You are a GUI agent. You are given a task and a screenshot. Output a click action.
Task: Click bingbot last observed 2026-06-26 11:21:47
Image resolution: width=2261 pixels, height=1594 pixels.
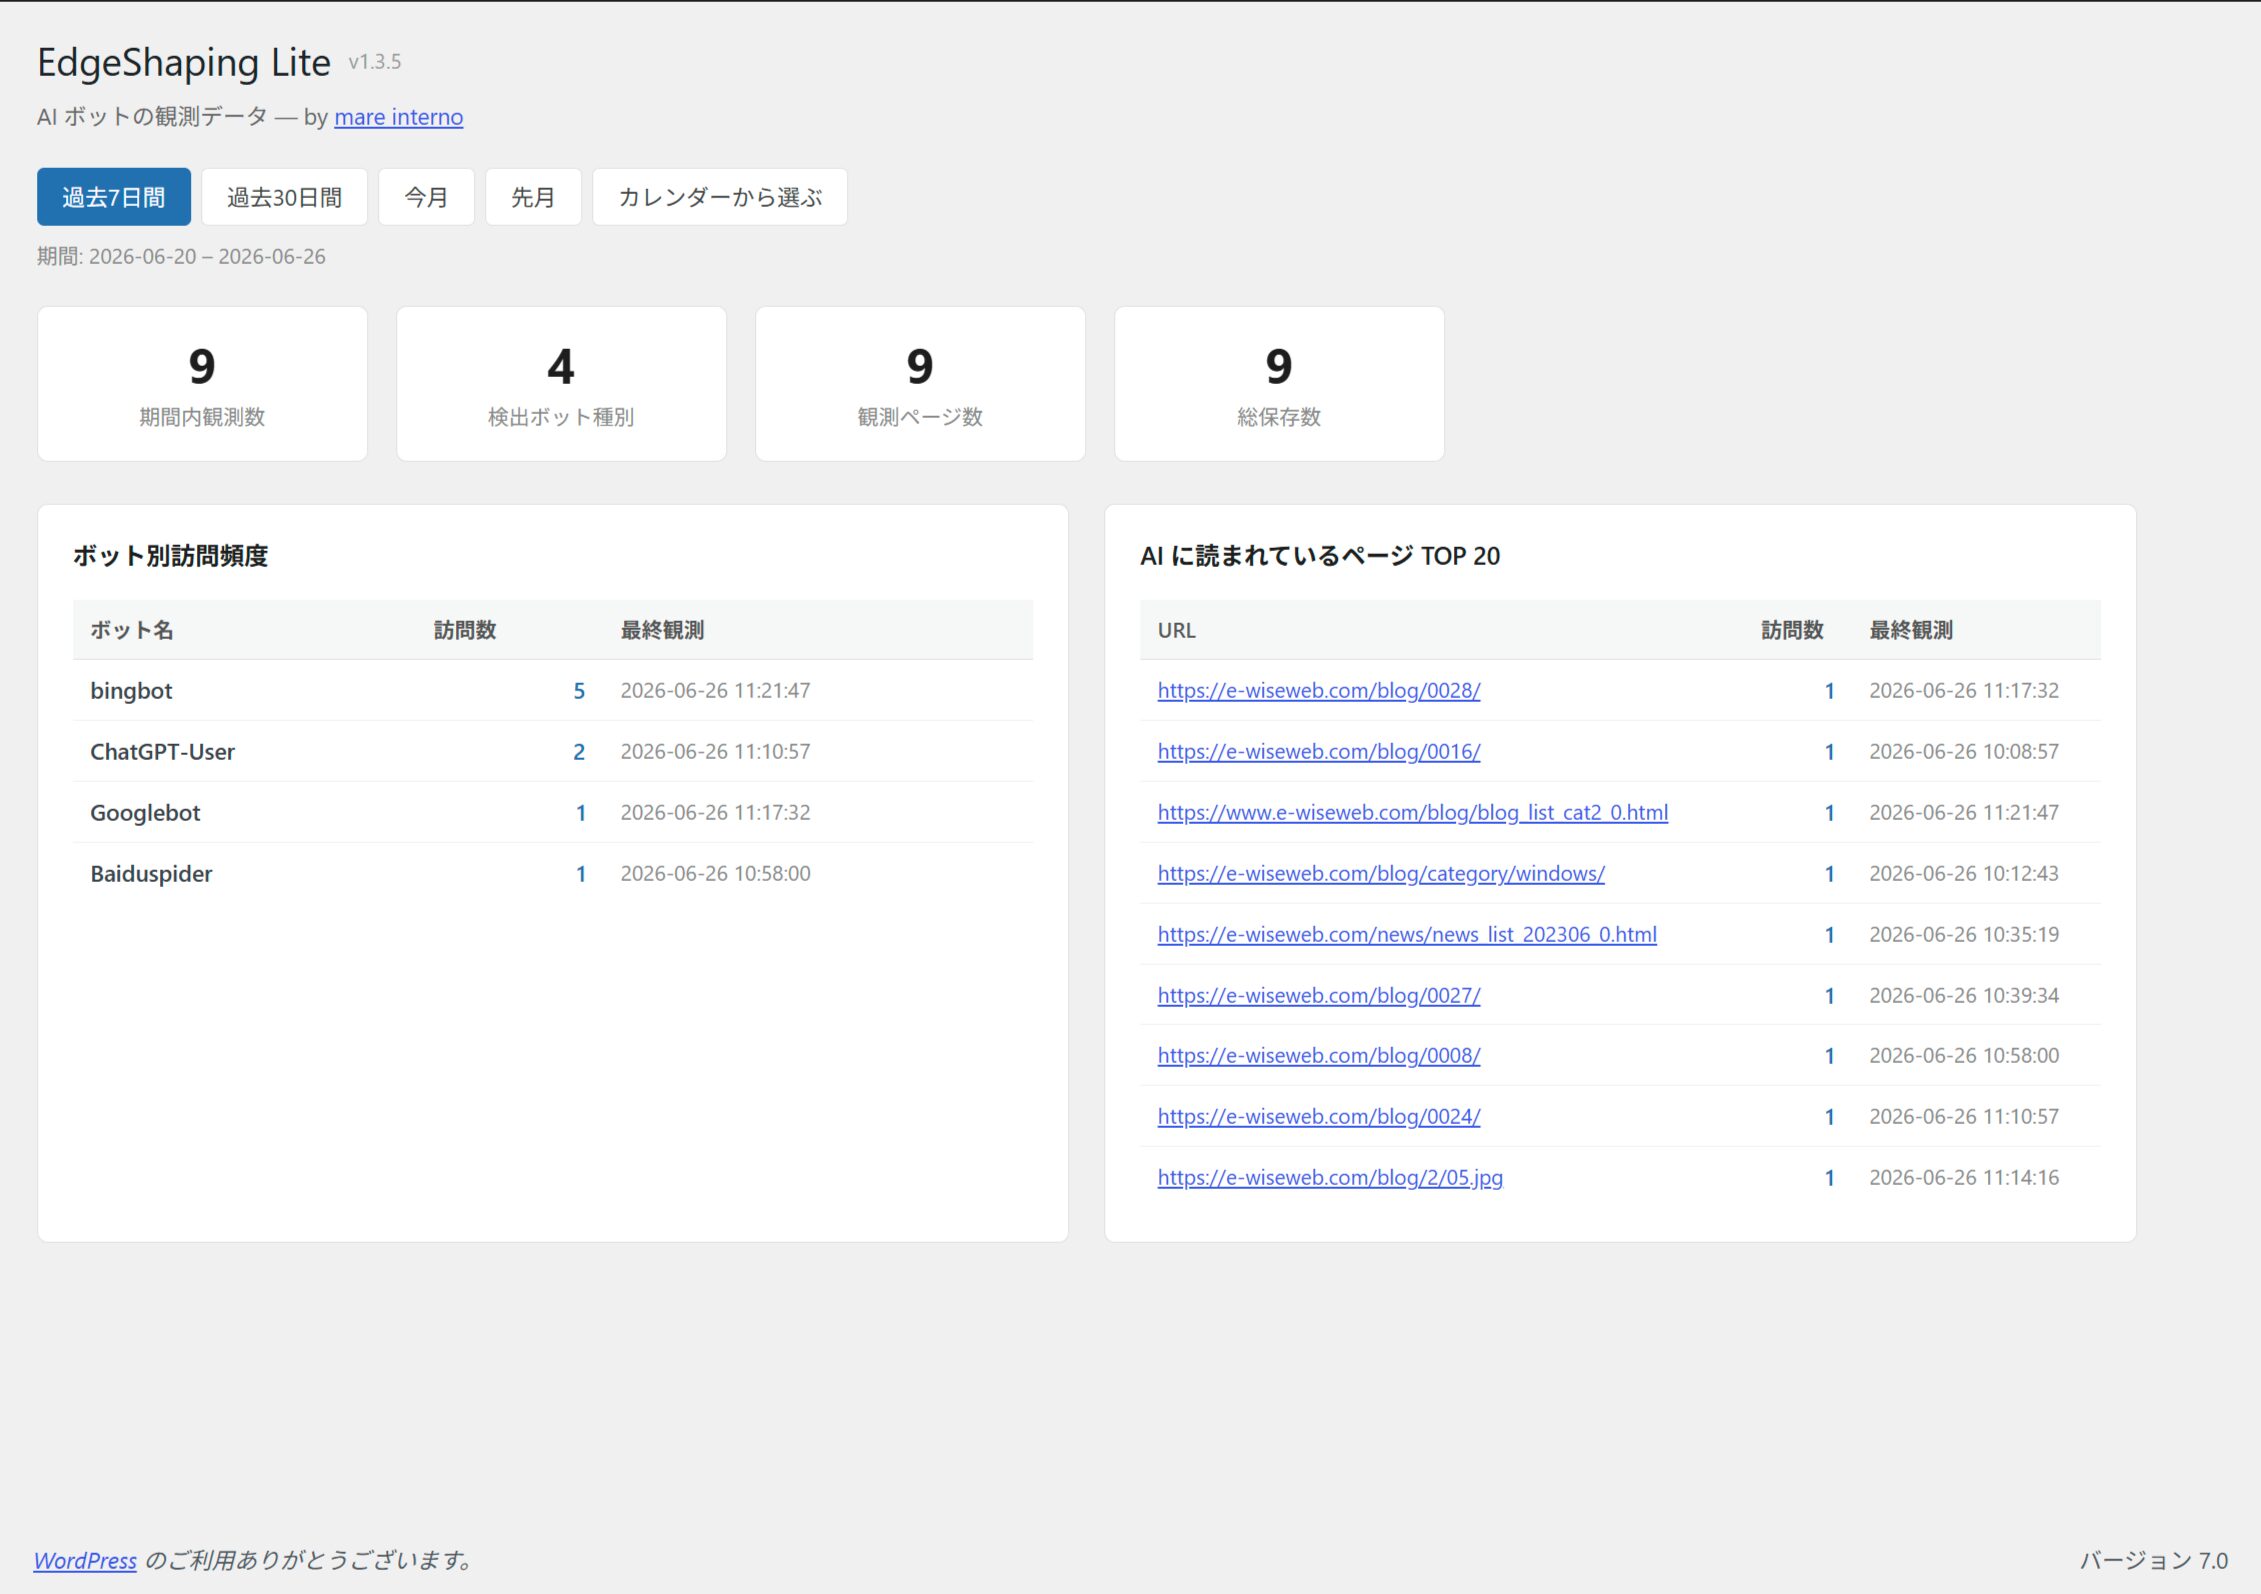(715, 690)
